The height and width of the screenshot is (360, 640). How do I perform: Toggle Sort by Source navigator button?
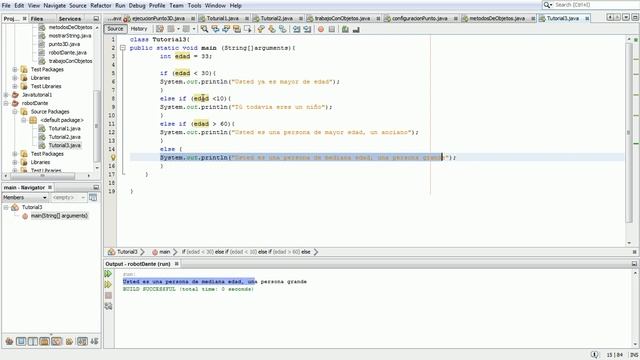pyautogui.click(x=94, y=341)
